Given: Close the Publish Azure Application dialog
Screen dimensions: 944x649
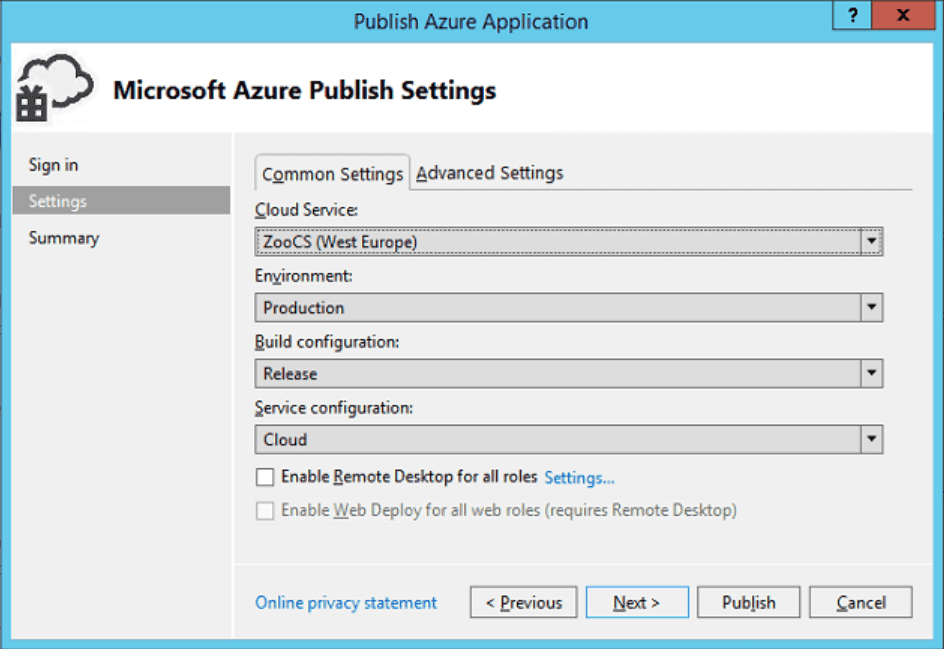Looking at the screenshot, I should [902, 15].
